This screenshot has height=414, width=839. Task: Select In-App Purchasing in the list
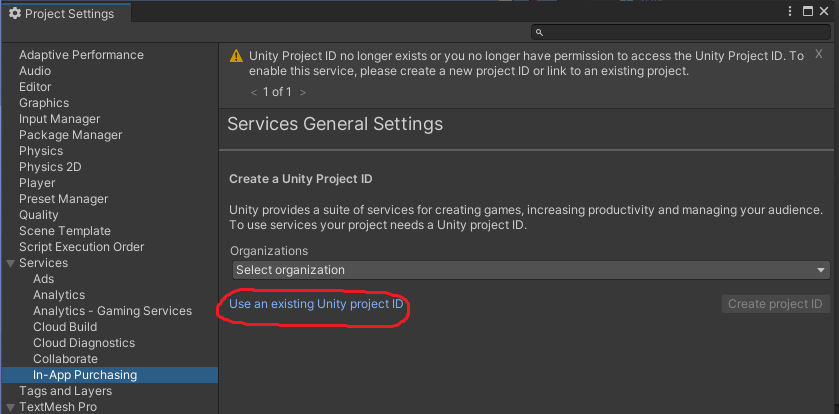(x=109, y=375)
